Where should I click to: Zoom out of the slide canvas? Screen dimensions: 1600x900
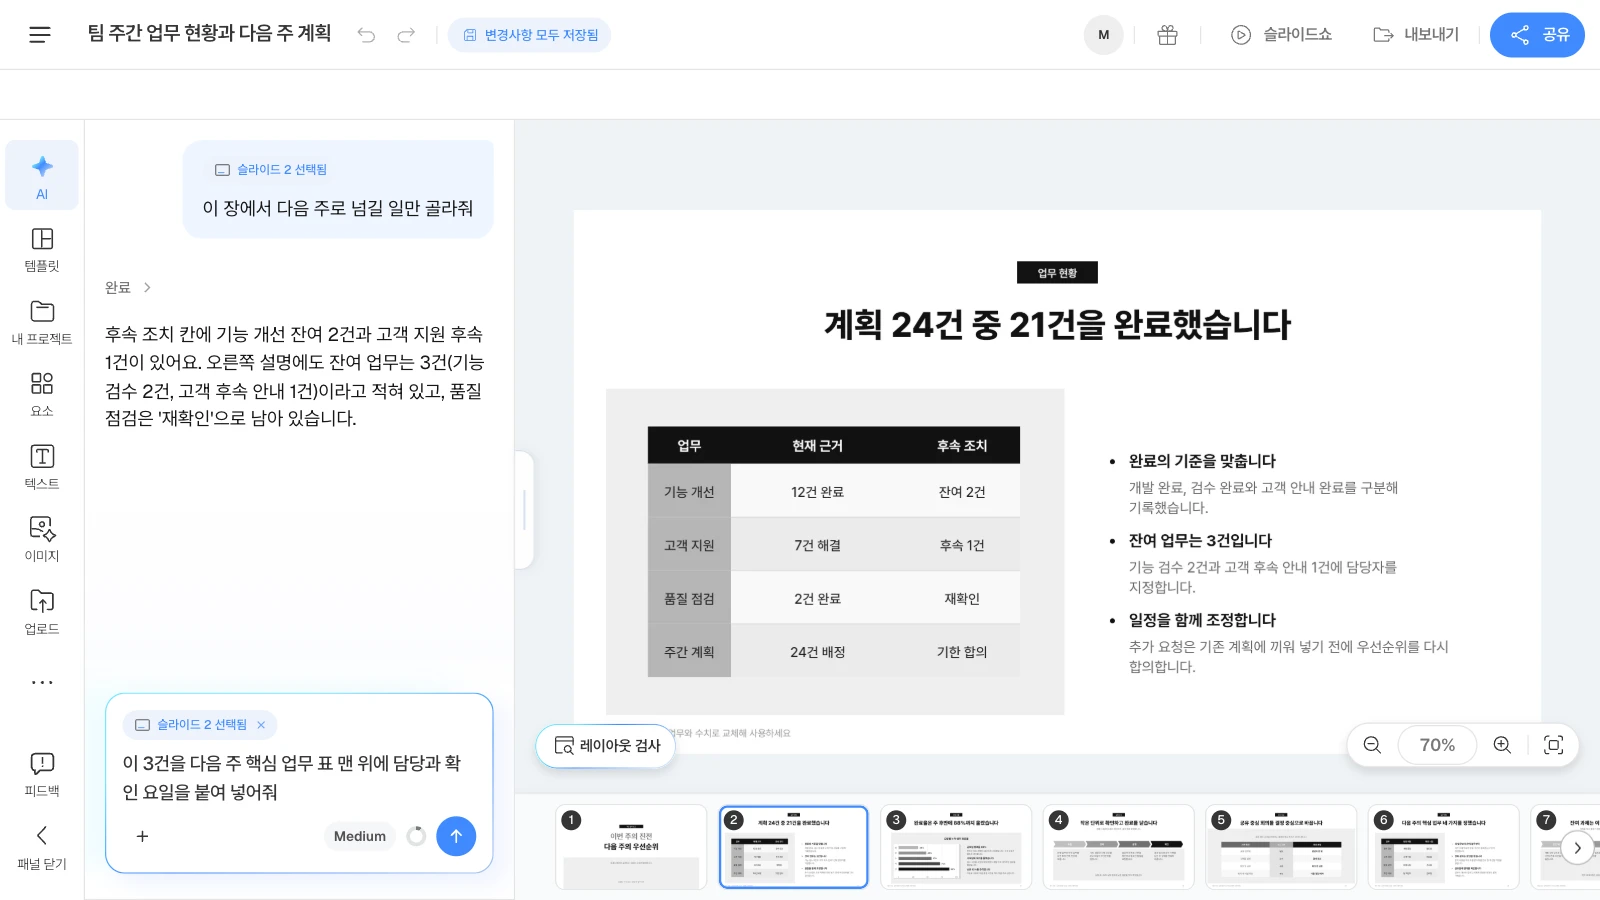point(1372,745)
